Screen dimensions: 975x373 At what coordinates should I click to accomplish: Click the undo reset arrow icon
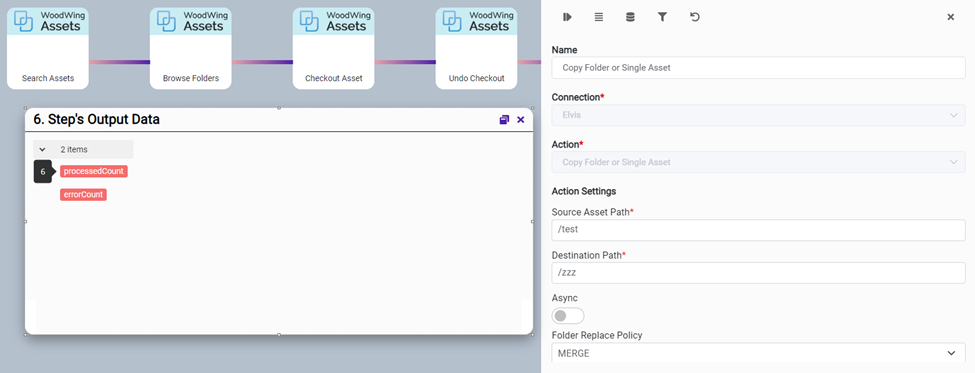[695, 17]
